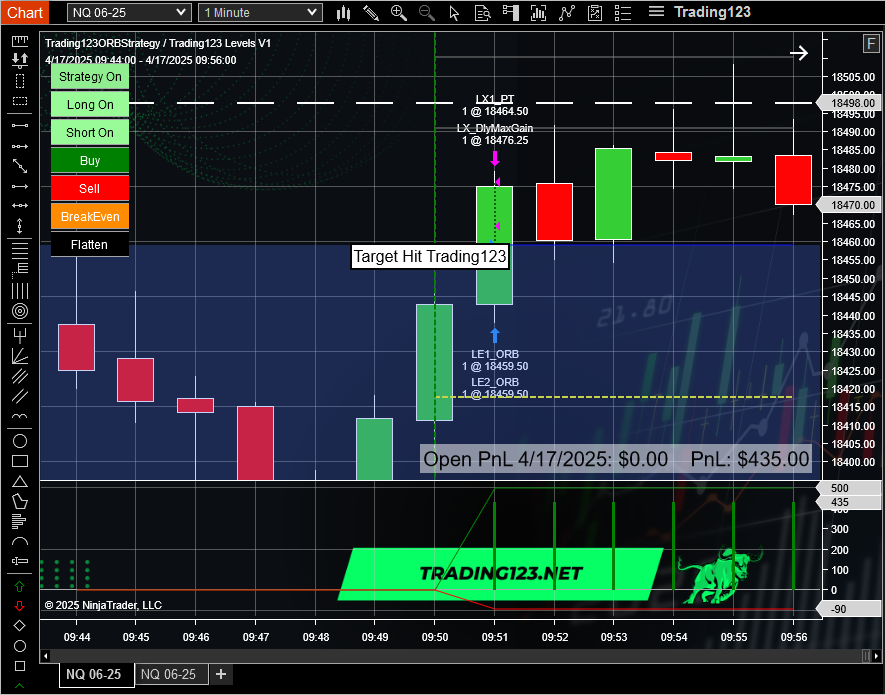
Task: Open chart properties list icon
Action: (x=623, y=13)
